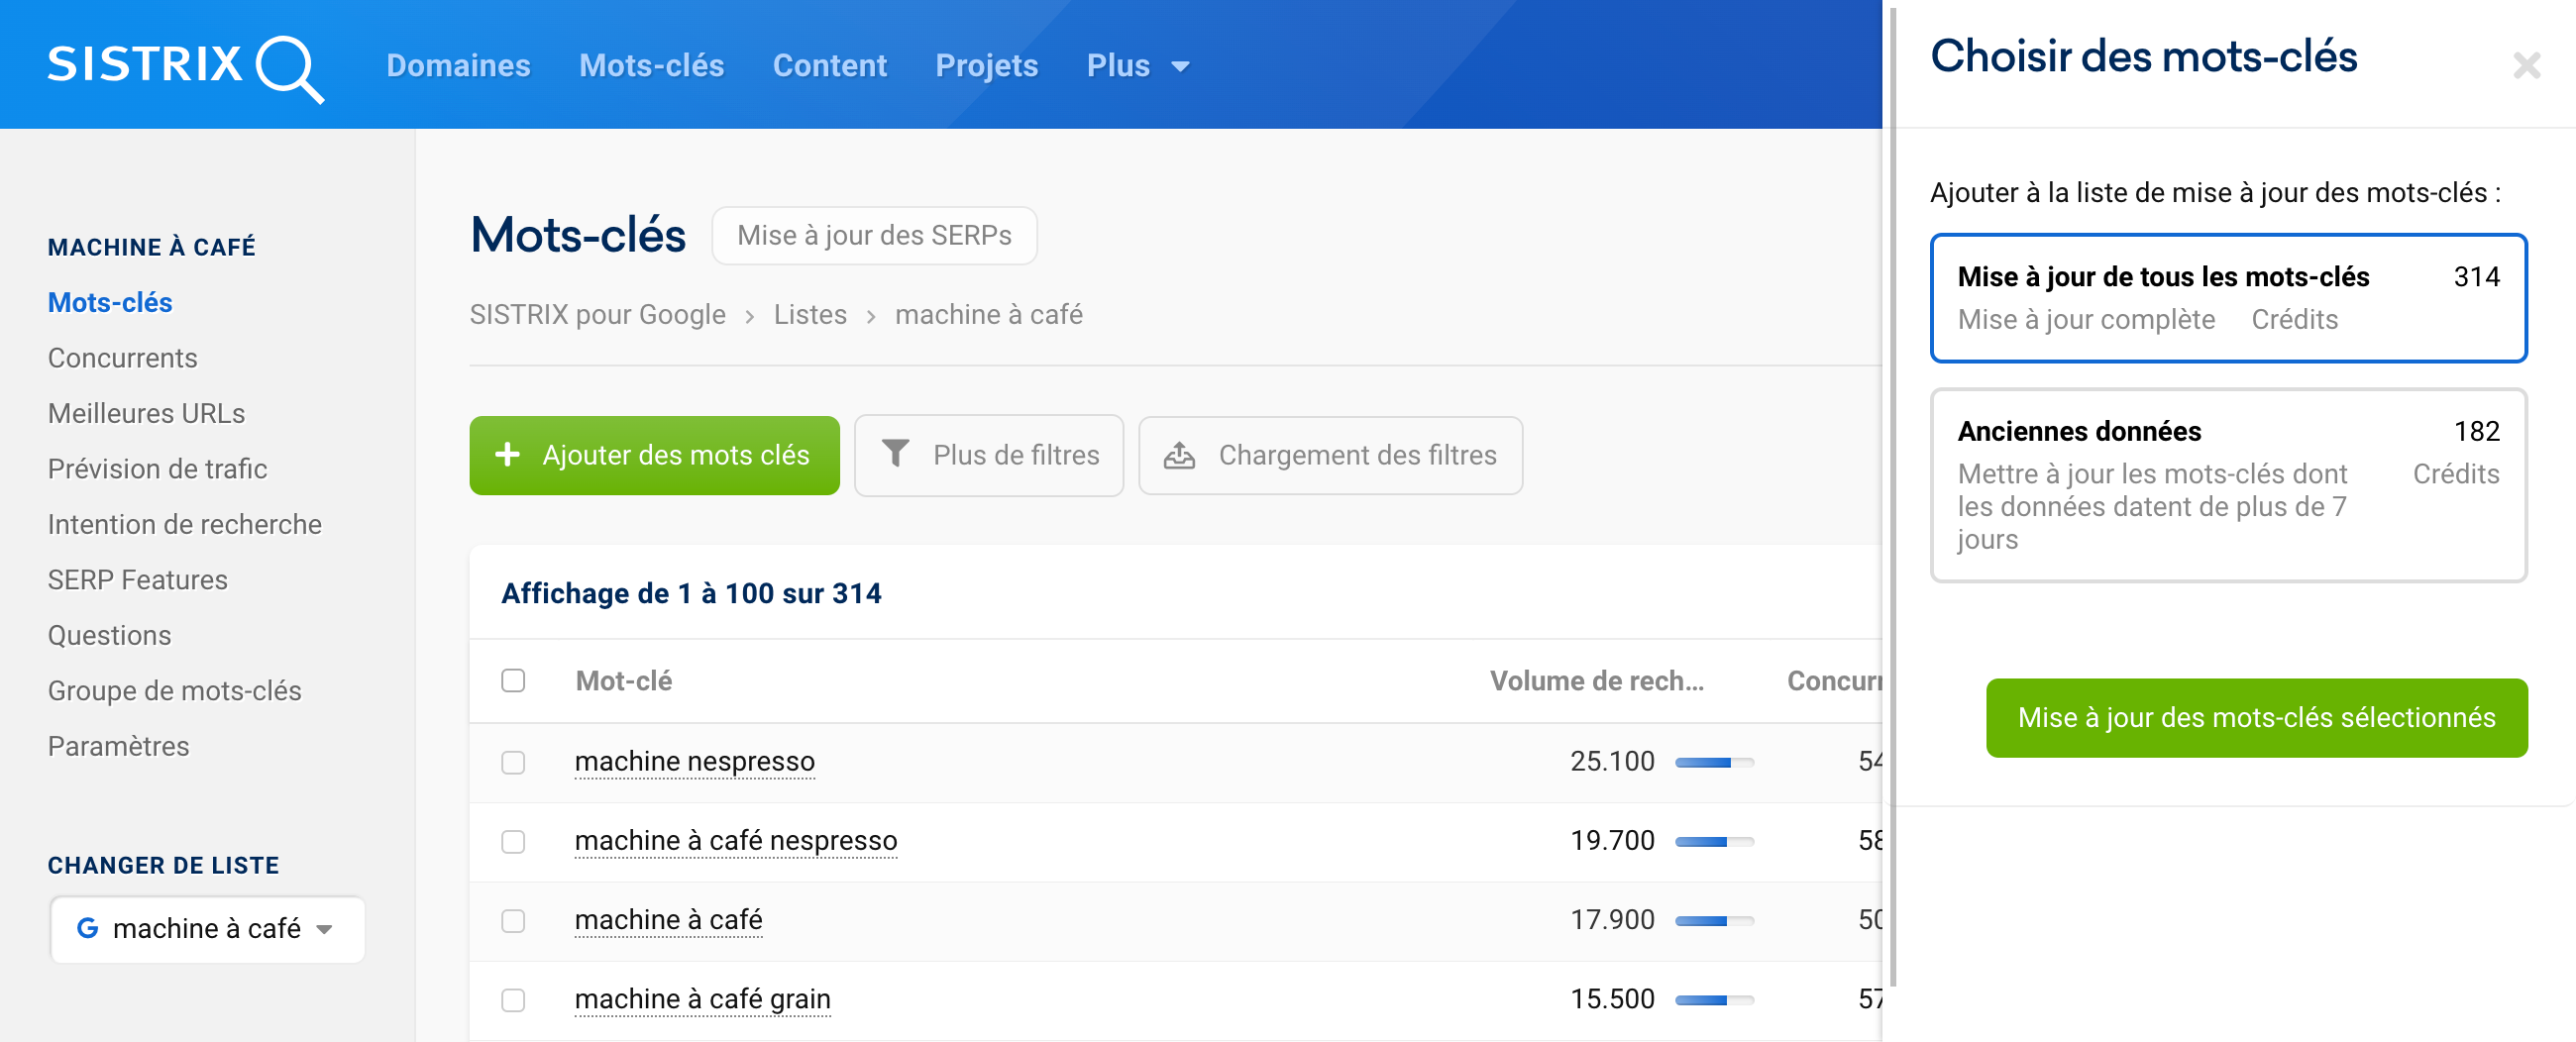
Task: Open Questions in the sidebar
Action: [109, 635]
